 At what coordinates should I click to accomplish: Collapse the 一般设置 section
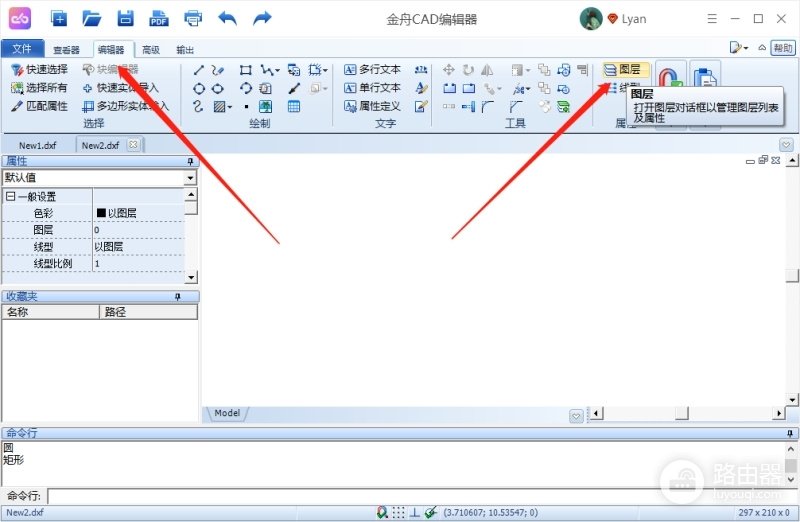[10, 196]
